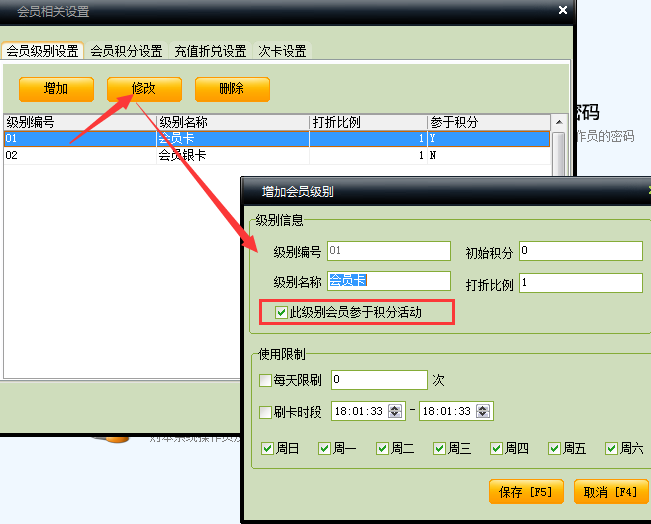Viewport: 651px width, 524px height.
Task: Uncheck the 周日 checkbox
Action: click(267, 448)
